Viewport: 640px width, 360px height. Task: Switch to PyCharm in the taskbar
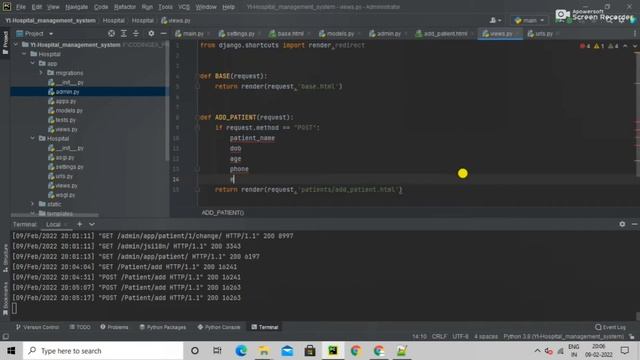click(x=333, y=351)
